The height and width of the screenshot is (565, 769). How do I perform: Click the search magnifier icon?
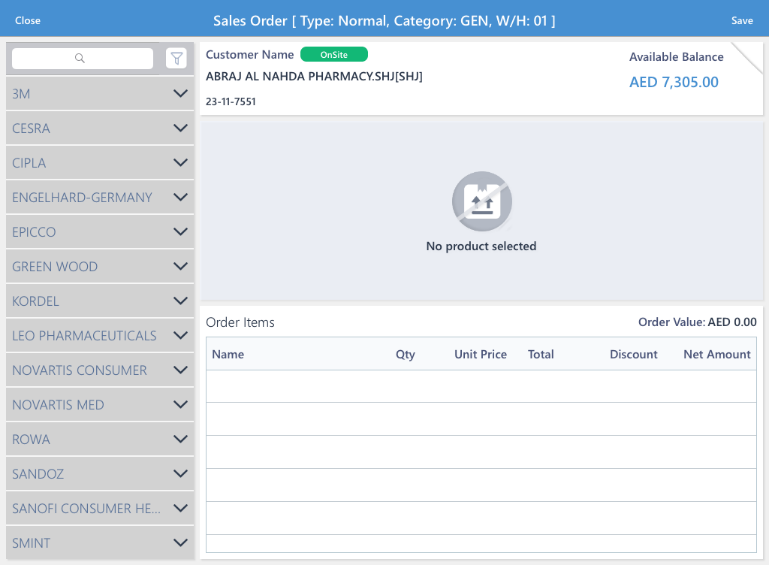[x=79, y=58]
